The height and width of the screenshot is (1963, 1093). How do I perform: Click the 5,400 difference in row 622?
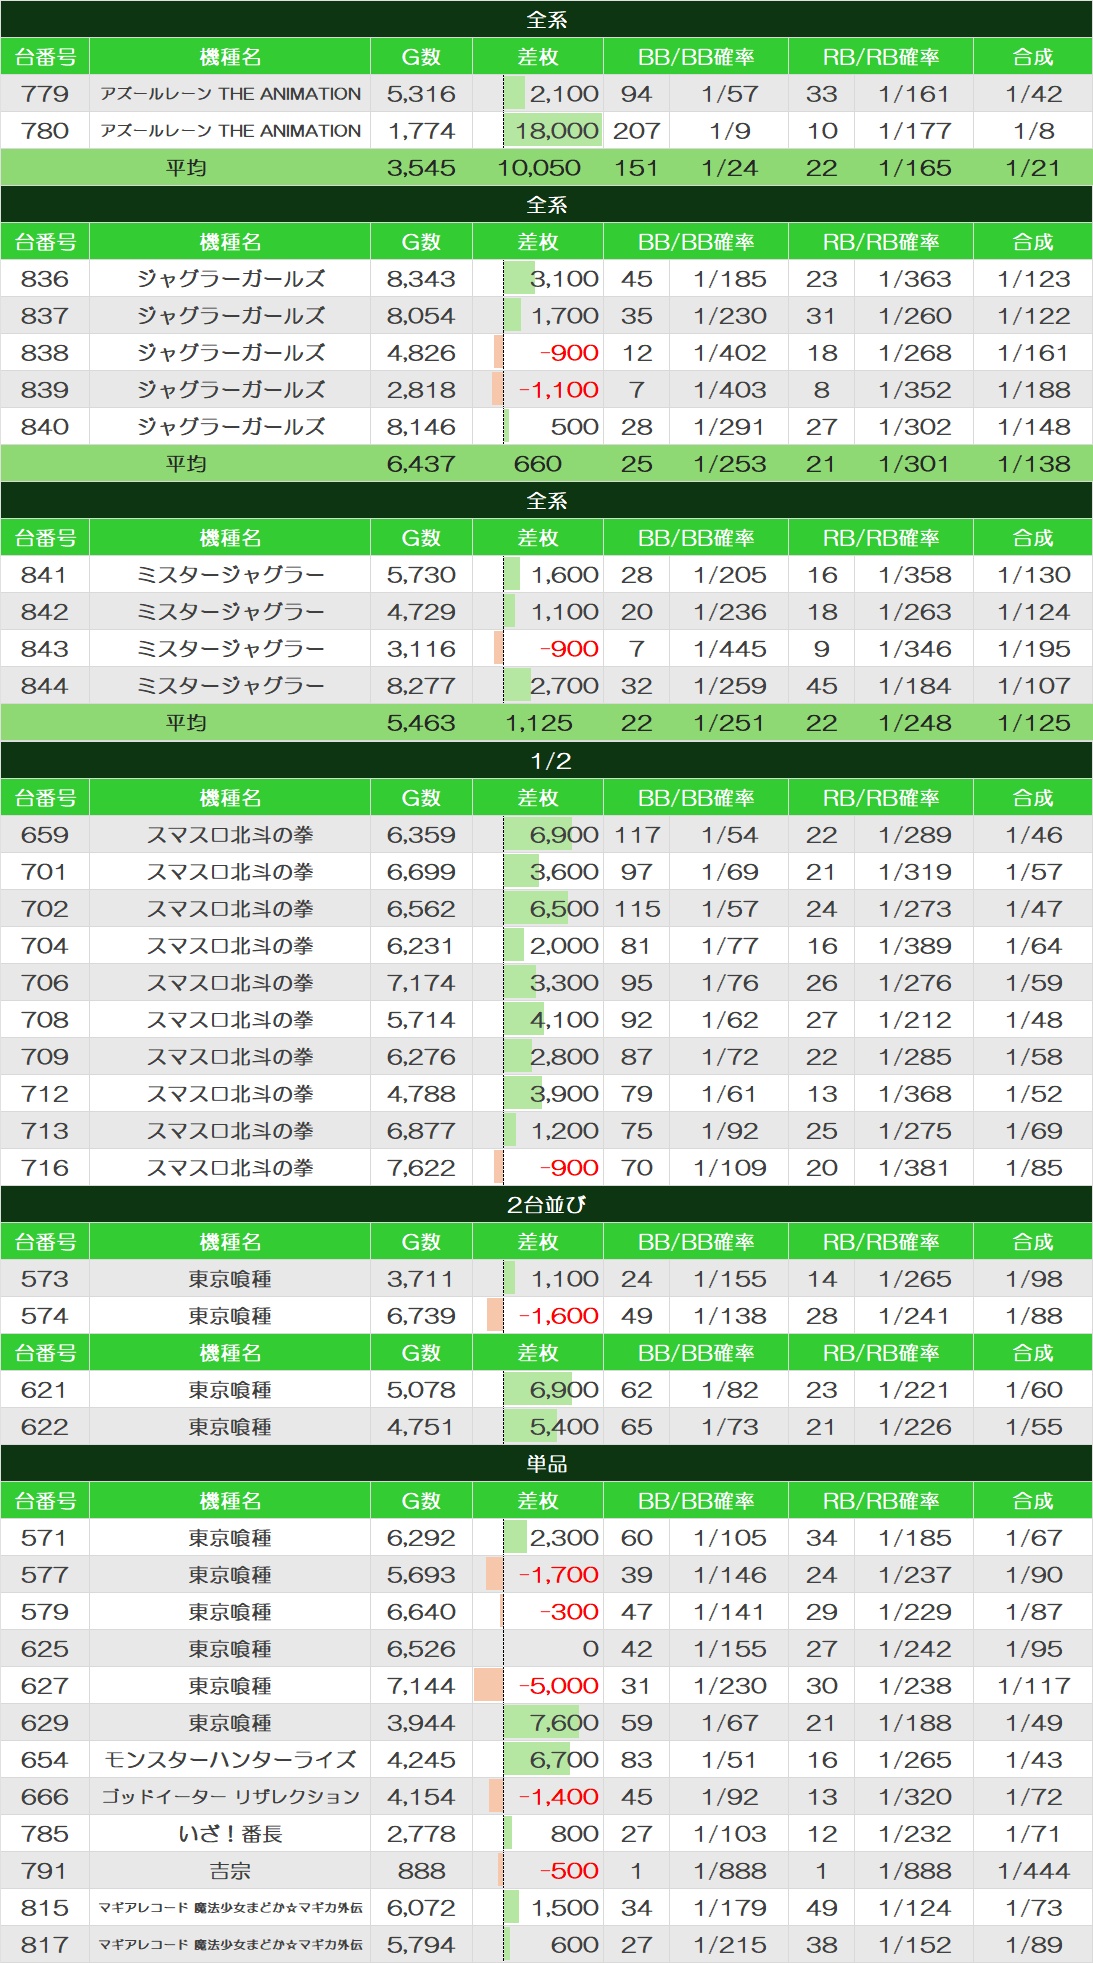(564, 1427)
